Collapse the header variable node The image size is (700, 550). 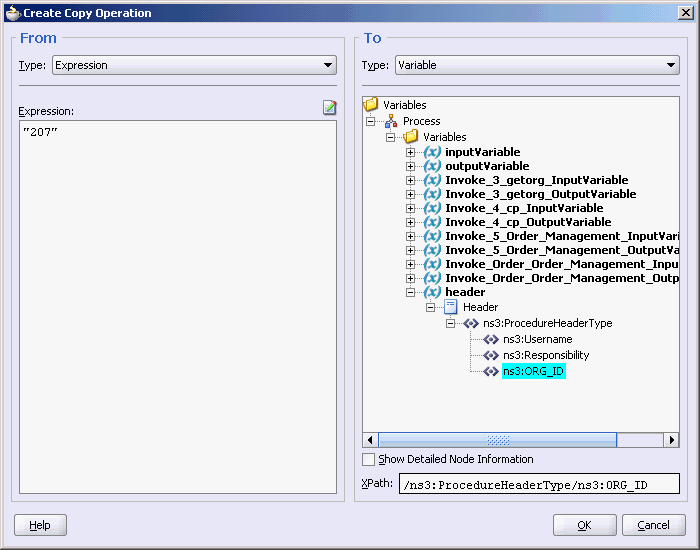[411, 292]
